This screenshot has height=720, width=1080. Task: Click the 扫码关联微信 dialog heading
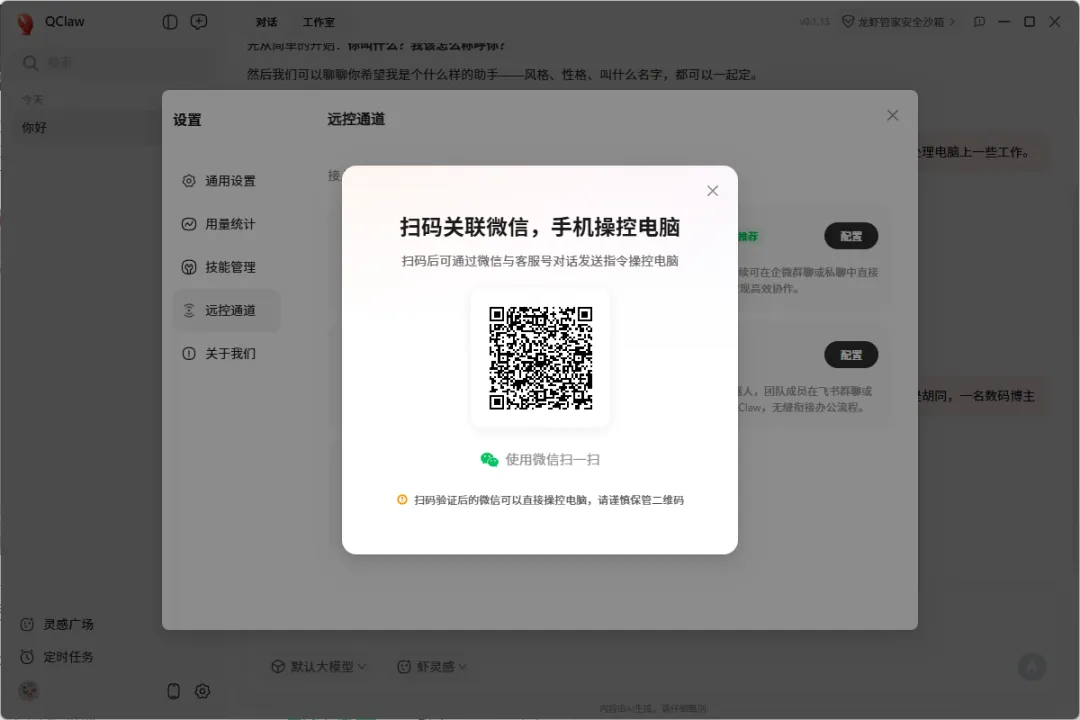[540, 227]
